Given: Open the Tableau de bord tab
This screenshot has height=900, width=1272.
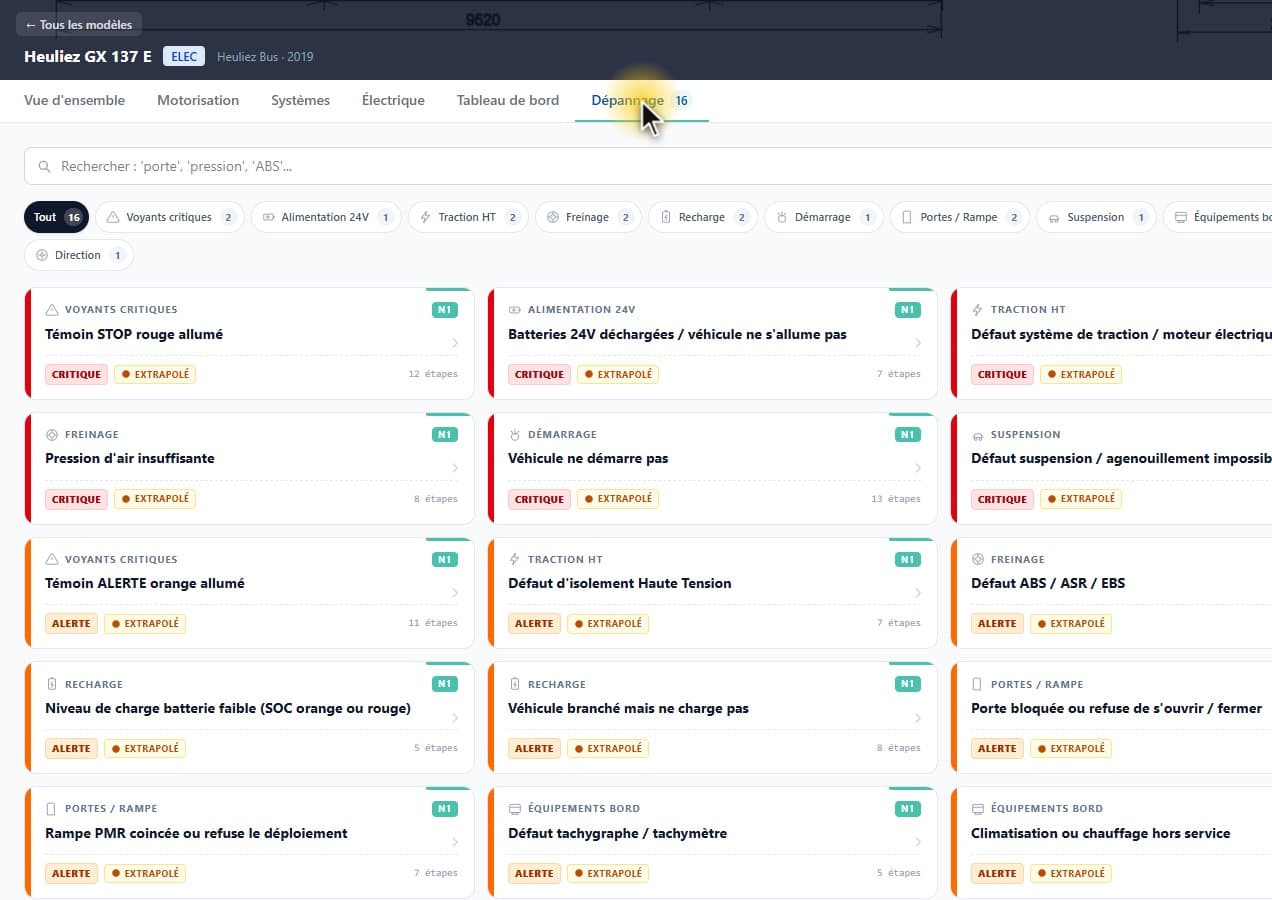Looking at the screenshot, I should coord(508,100).
